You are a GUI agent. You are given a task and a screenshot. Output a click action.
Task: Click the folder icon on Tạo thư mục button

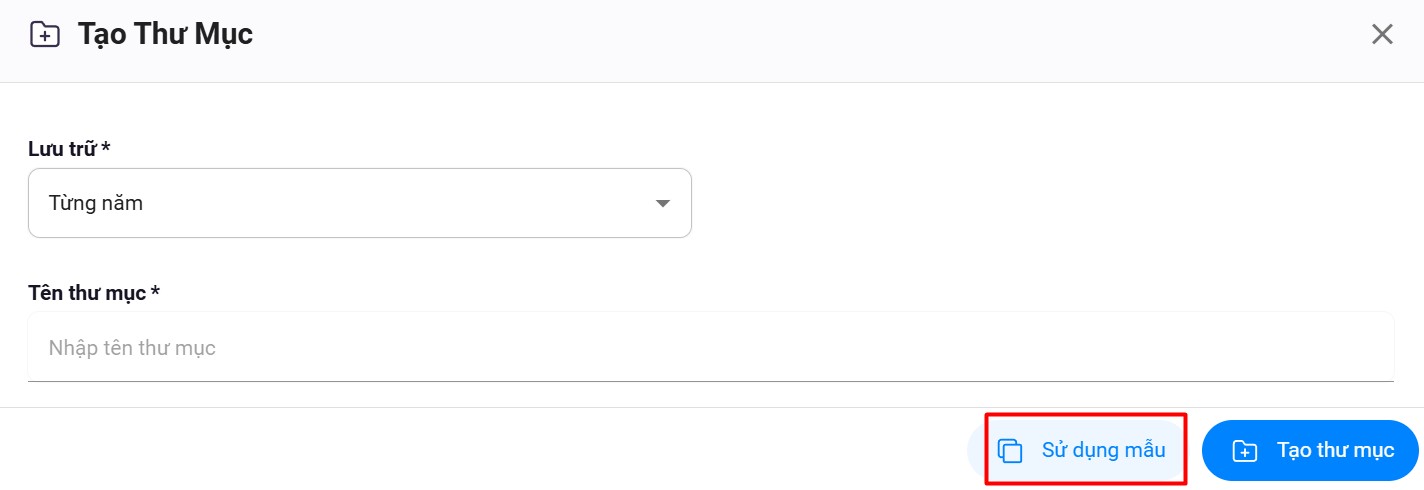[1244, 451]
